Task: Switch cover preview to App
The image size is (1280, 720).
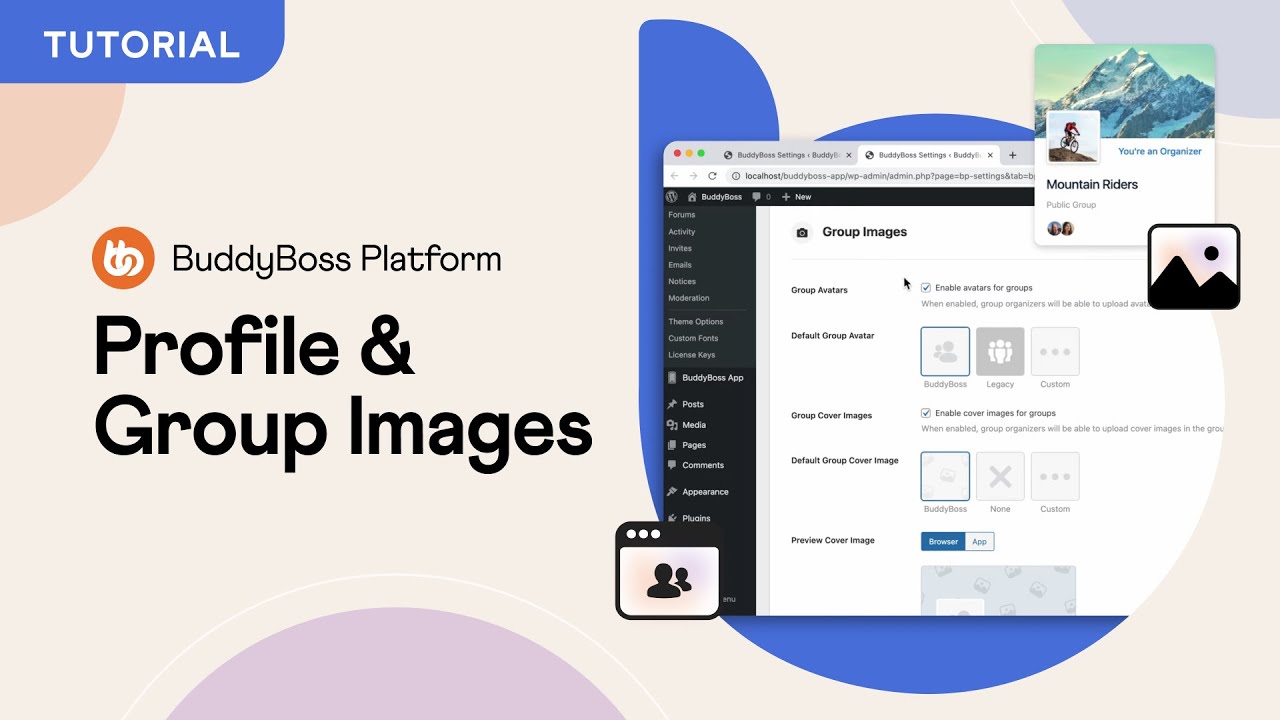Action: tap(980, 542)
